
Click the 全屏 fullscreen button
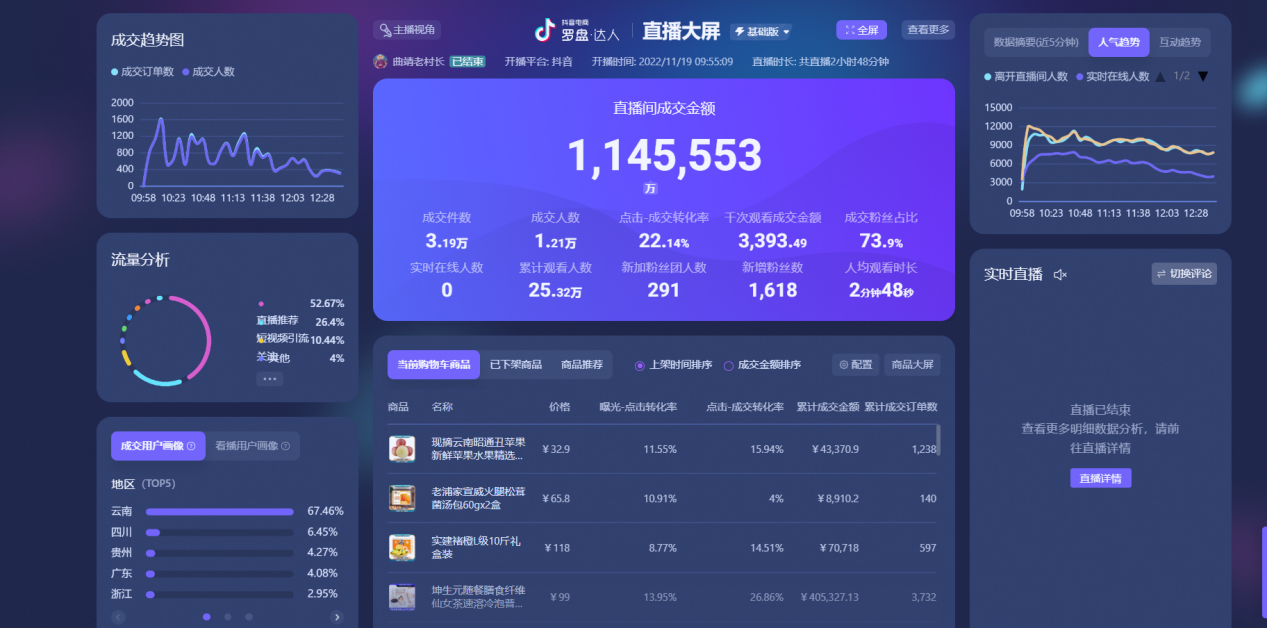click(x=861, y=30)
